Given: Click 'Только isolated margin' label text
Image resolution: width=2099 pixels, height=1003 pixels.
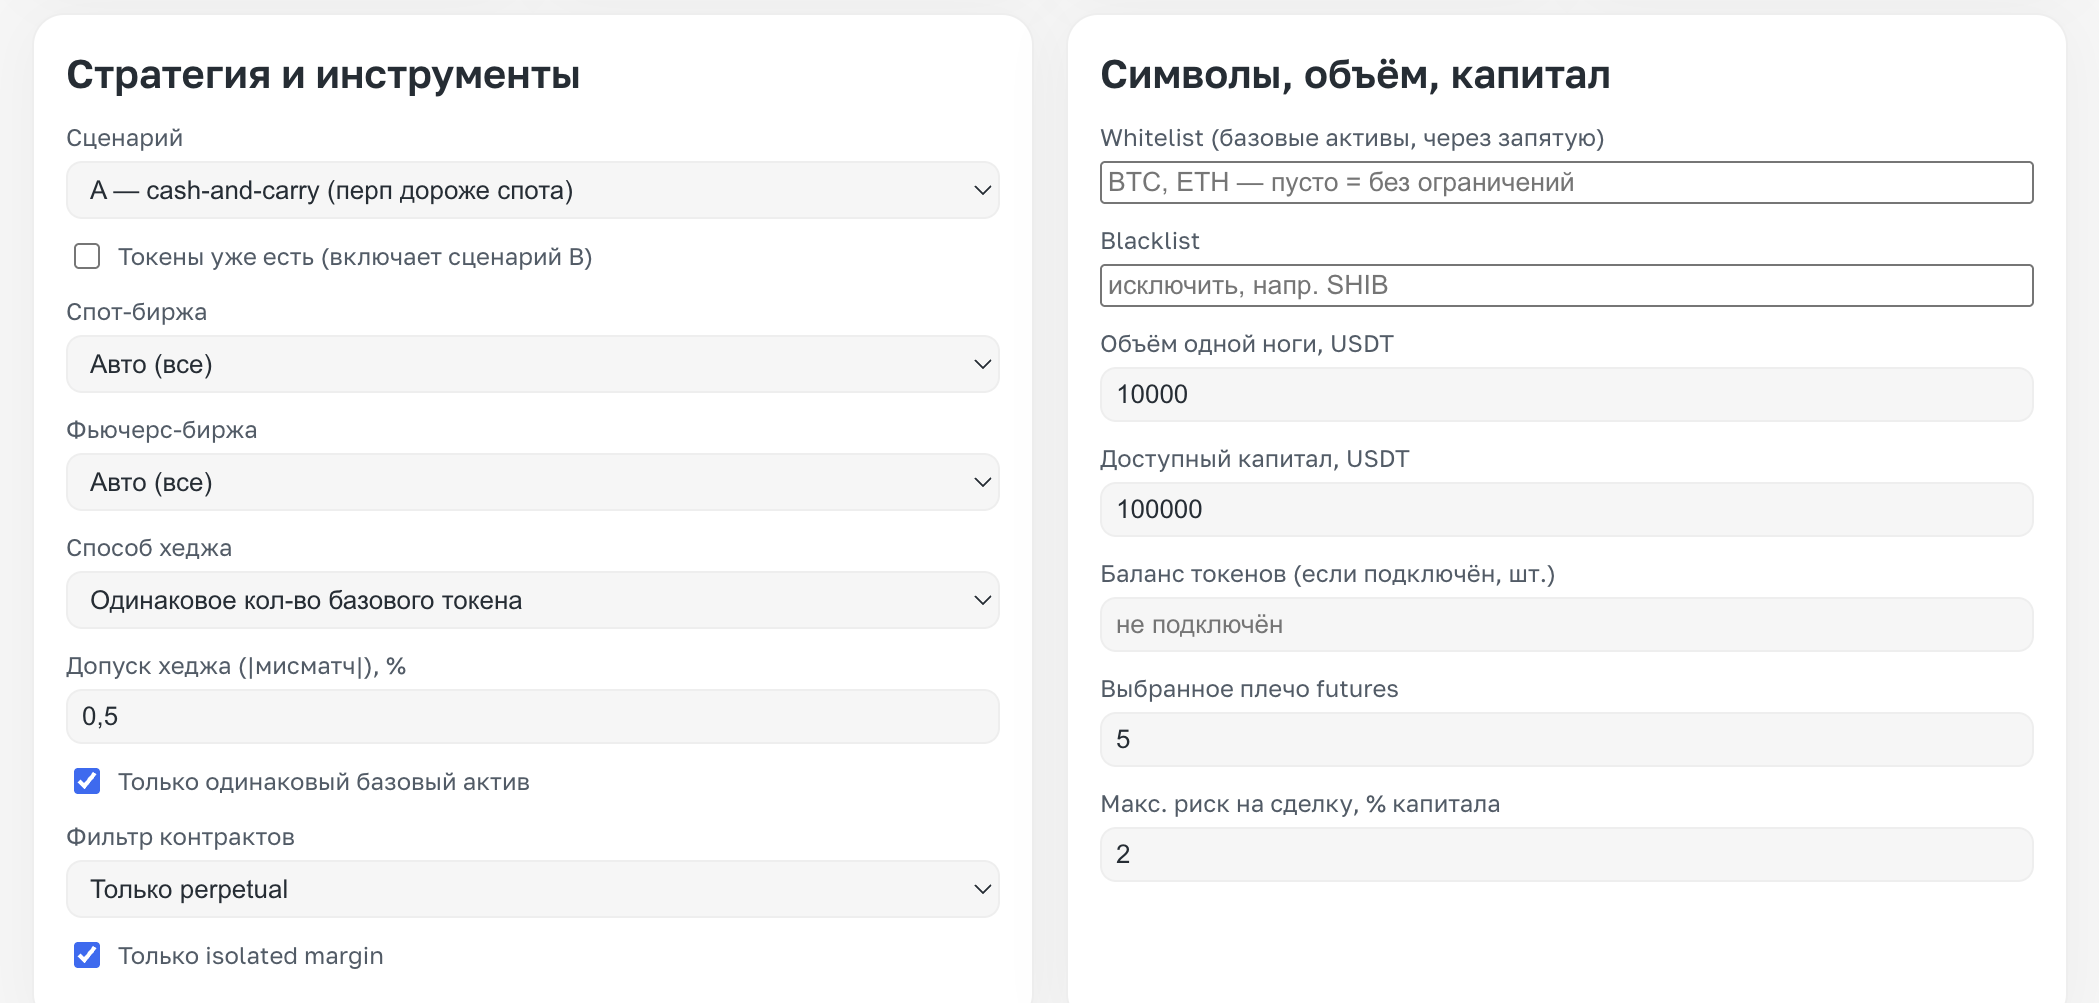Looking at the screenshot, I should 251,956.
